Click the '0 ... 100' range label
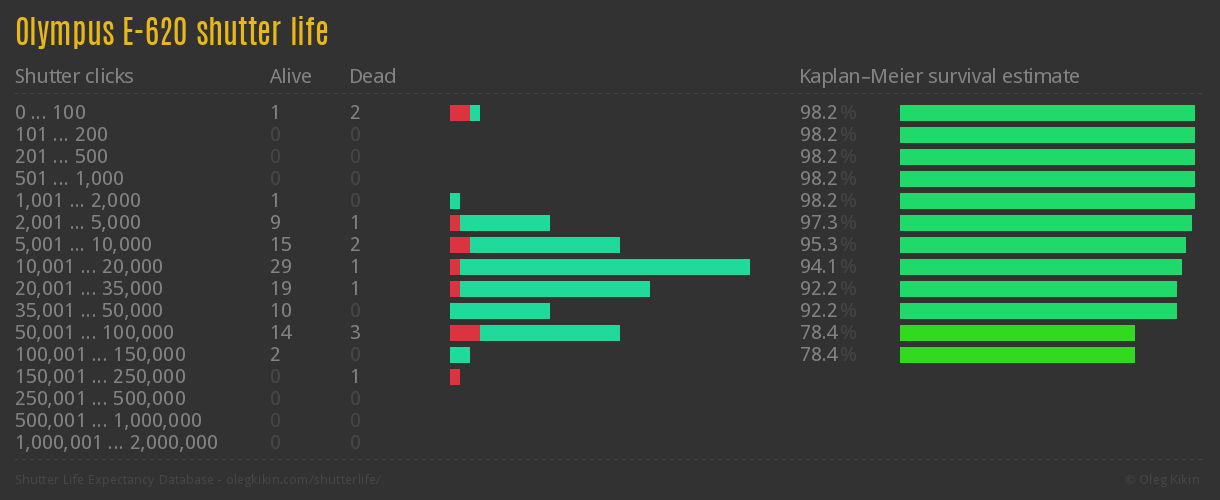 point(50,113)
